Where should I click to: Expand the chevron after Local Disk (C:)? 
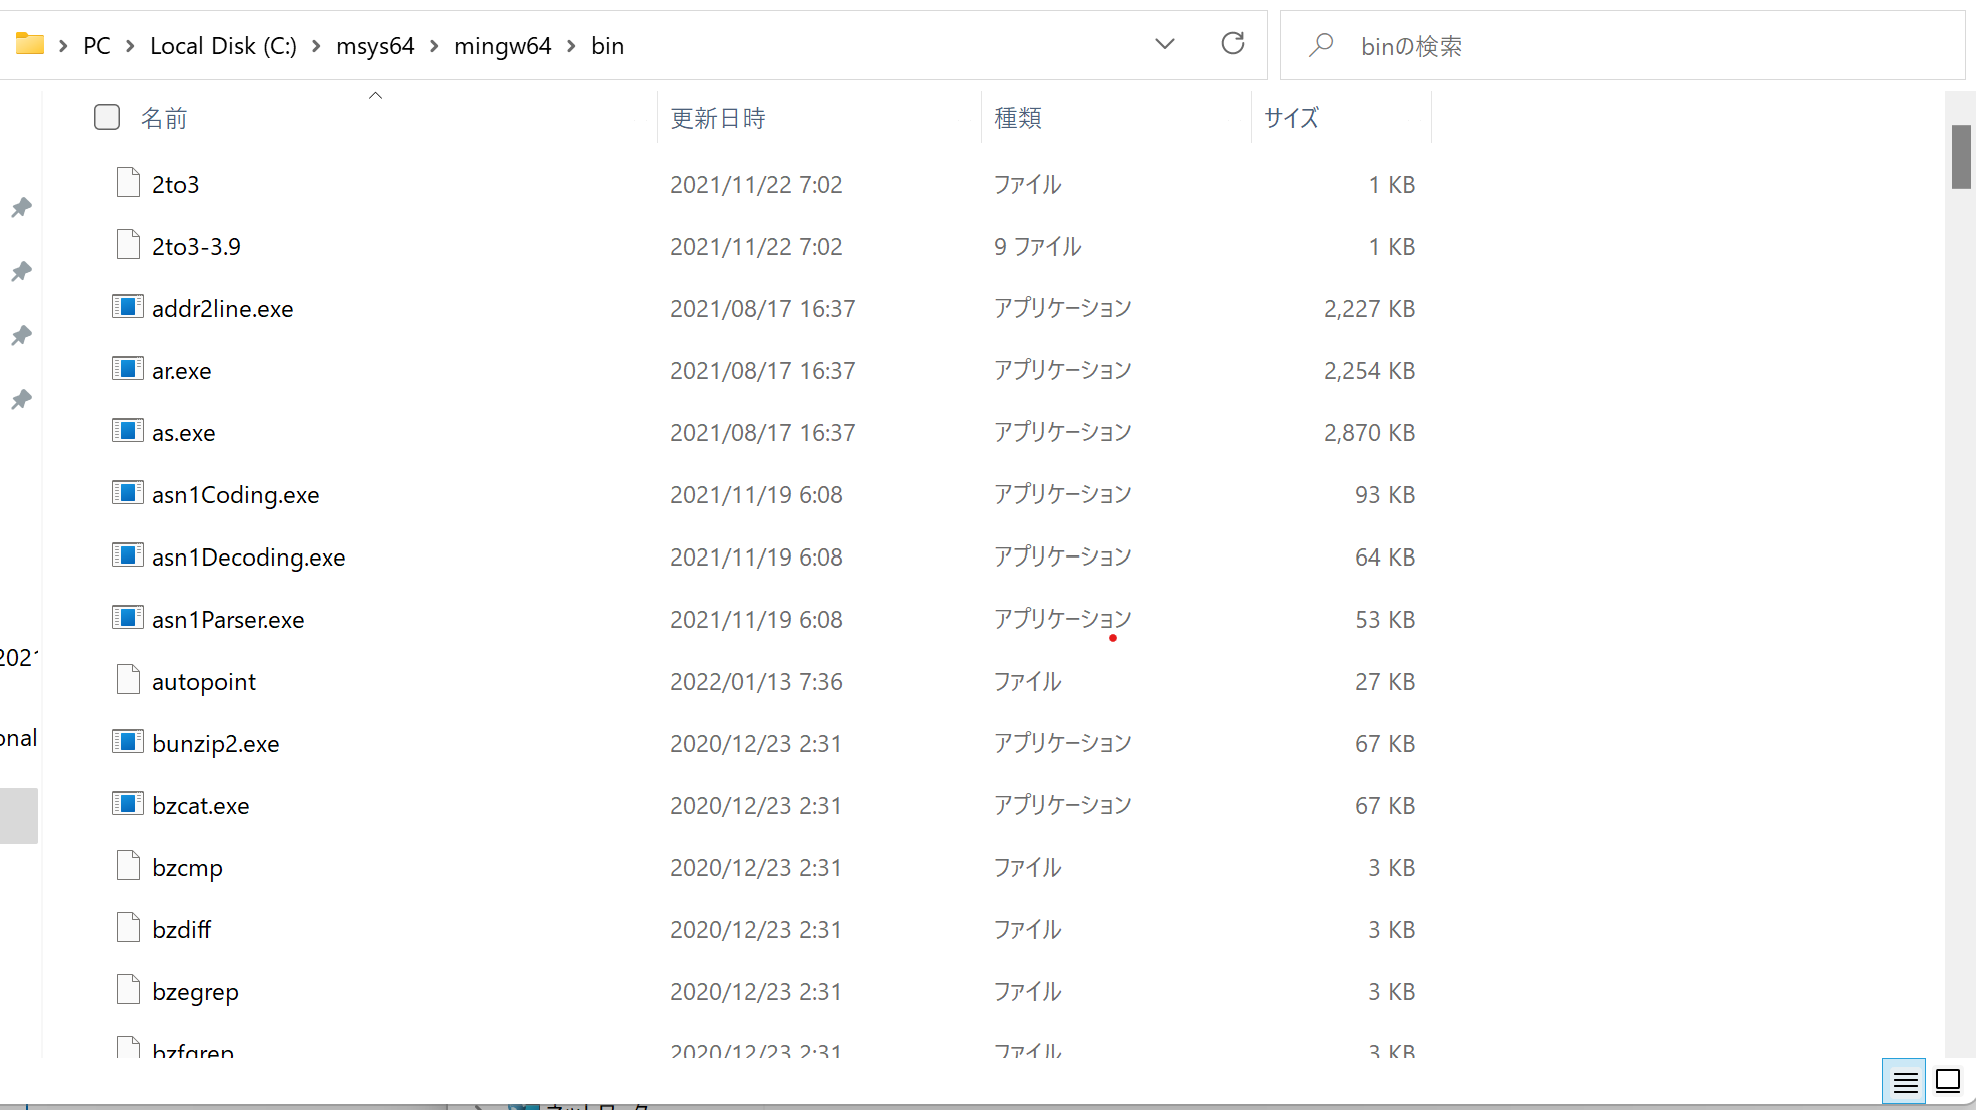[x=316, y=46]
